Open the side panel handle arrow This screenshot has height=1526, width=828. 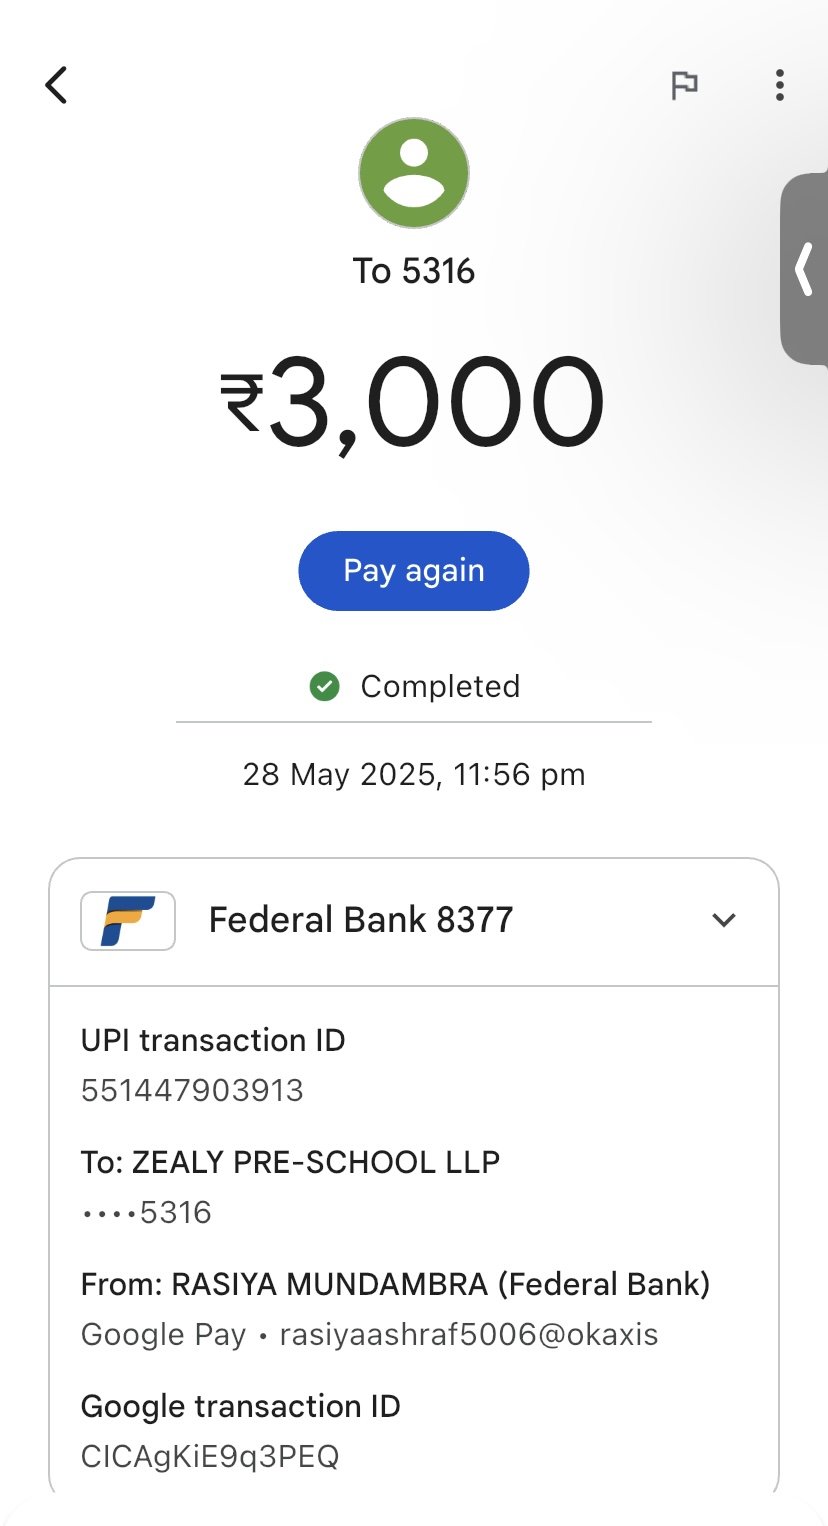click(x=804, y=269)
